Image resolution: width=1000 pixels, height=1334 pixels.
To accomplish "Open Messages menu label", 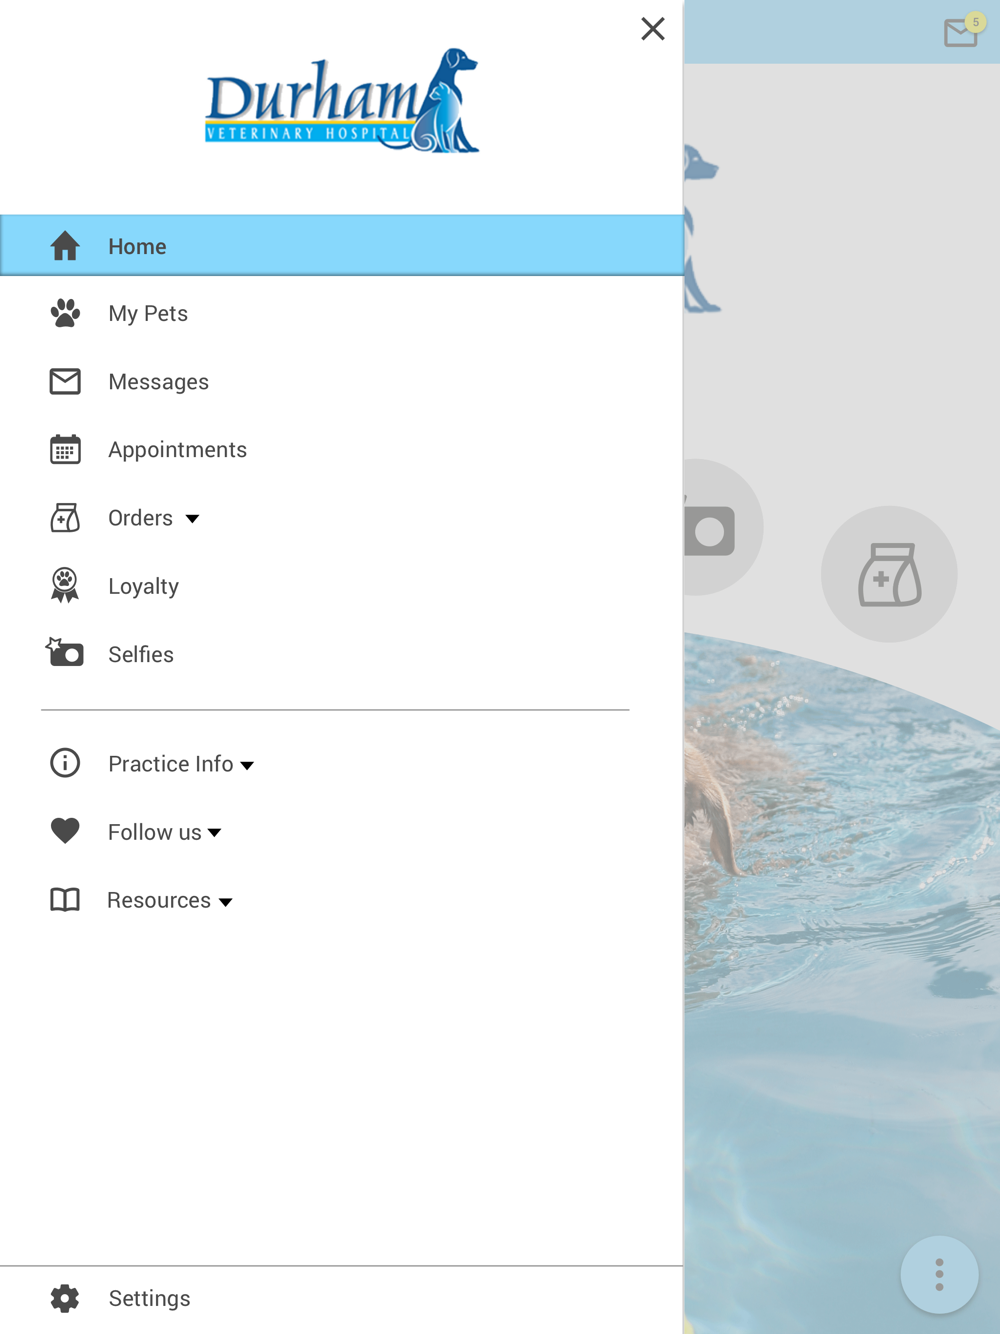I will (158, 382).
